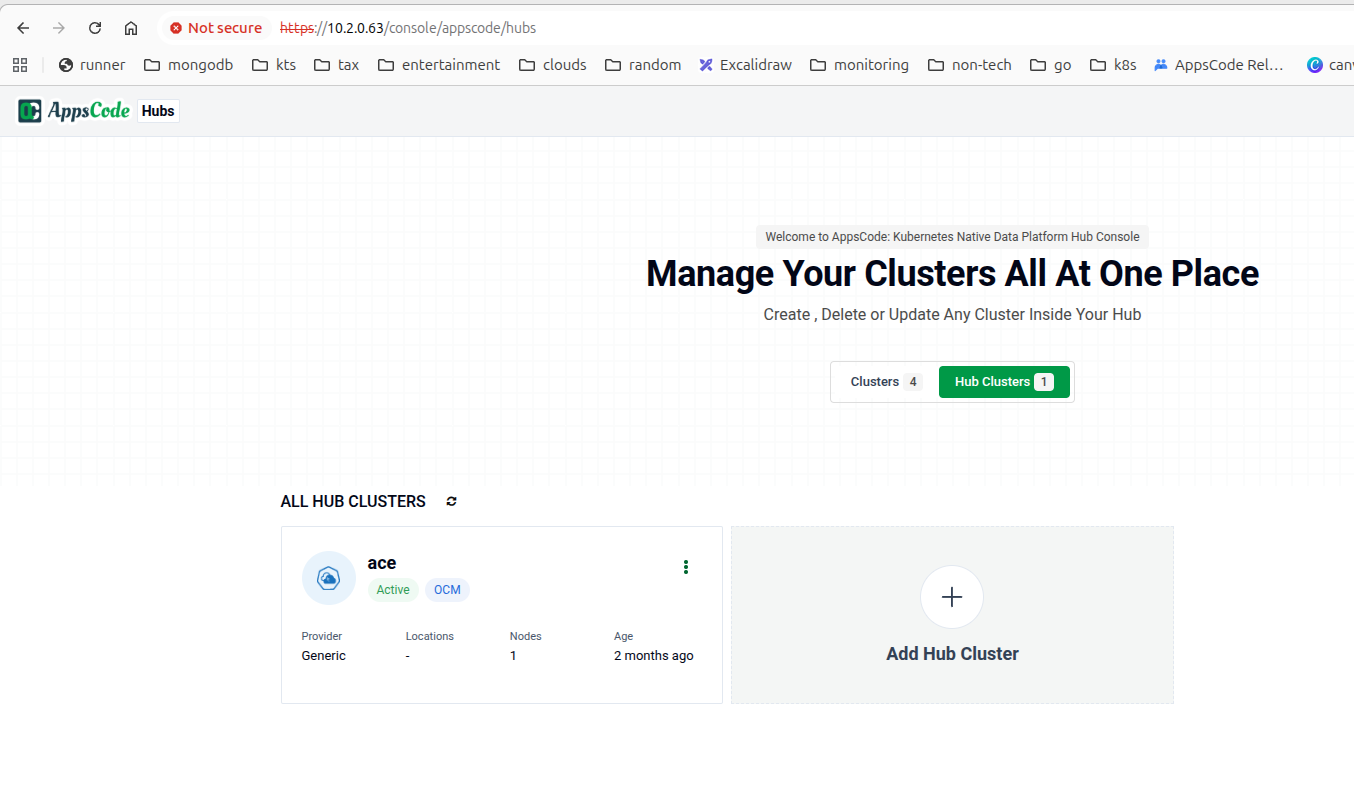Image resolution: width=1354 pixels, height=791 pixels.
Task: Reload the page with browser refresh icon
Action: (95, 28)
